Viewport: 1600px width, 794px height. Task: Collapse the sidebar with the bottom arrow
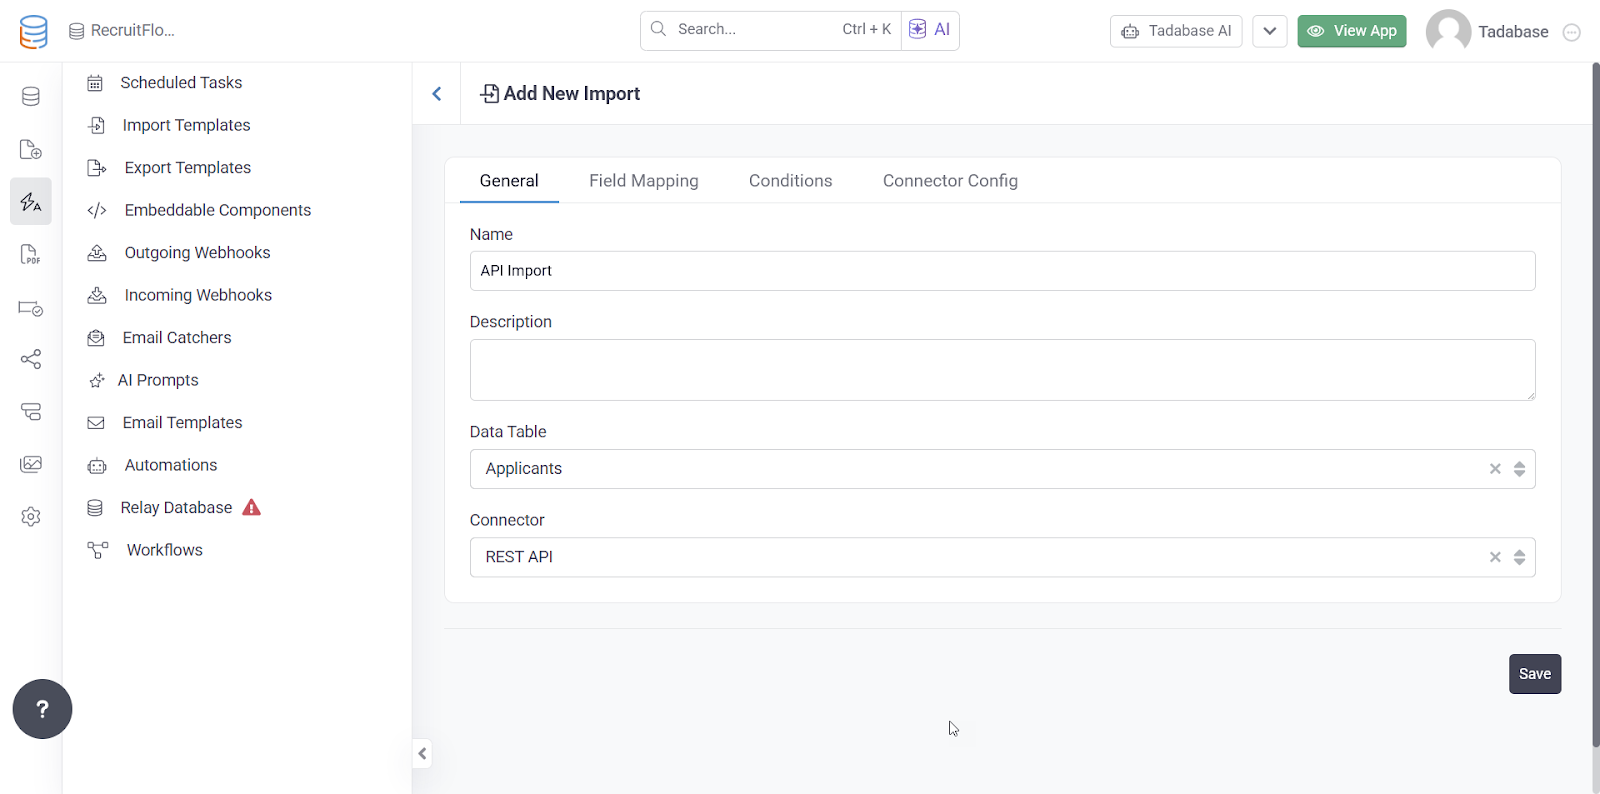coord(423,754)
